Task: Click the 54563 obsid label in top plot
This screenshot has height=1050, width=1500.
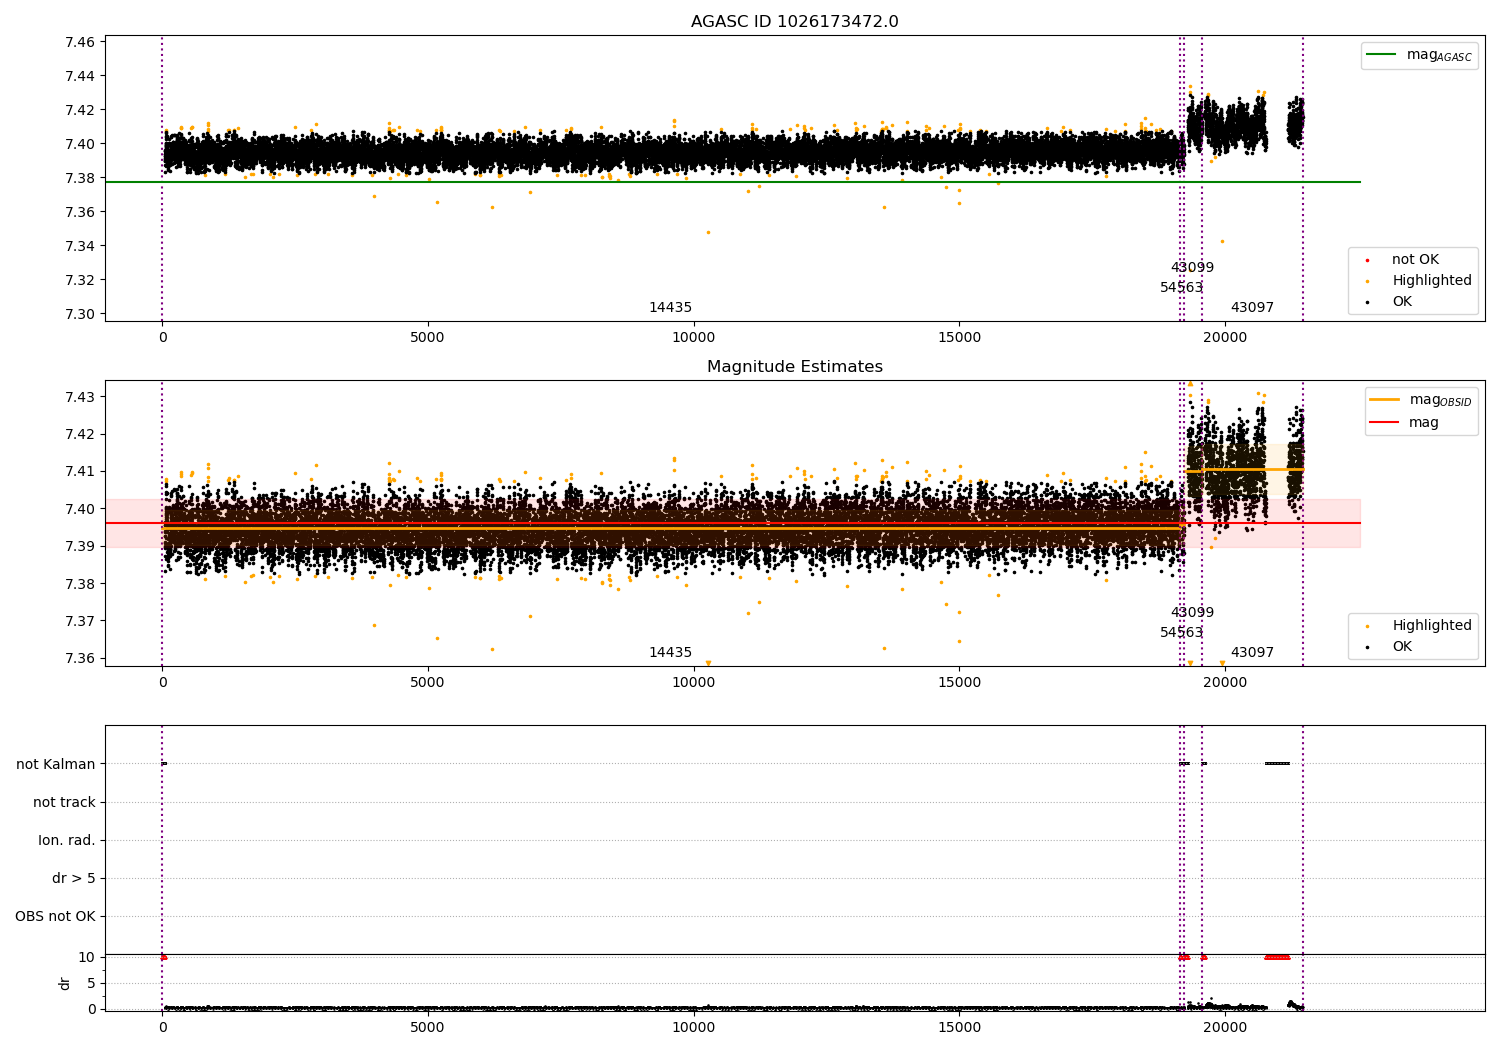Action: [1181, 288]
